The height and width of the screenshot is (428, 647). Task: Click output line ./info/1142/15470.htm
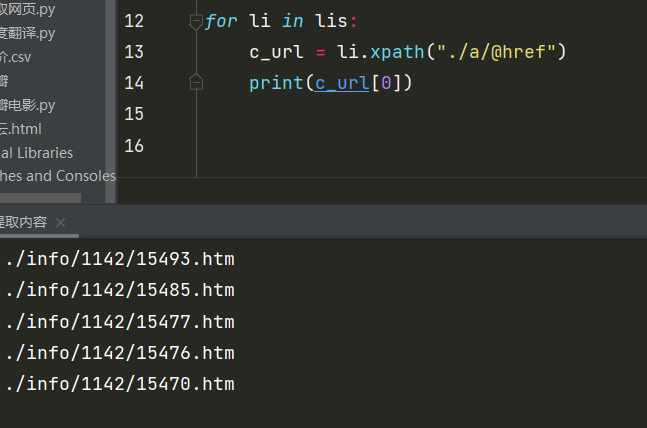coord(120,384)
